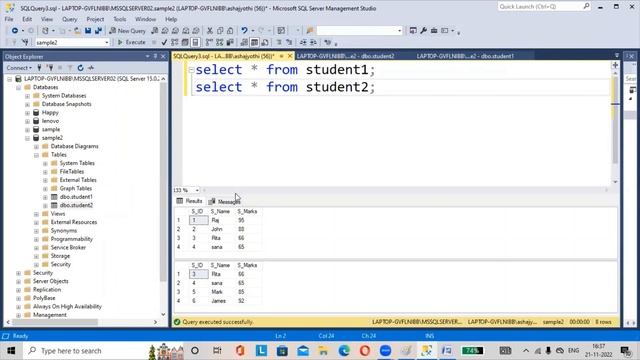Click the Comment out selected lines icon
This screenshot has width=640, height=360.
coord(279,42)
